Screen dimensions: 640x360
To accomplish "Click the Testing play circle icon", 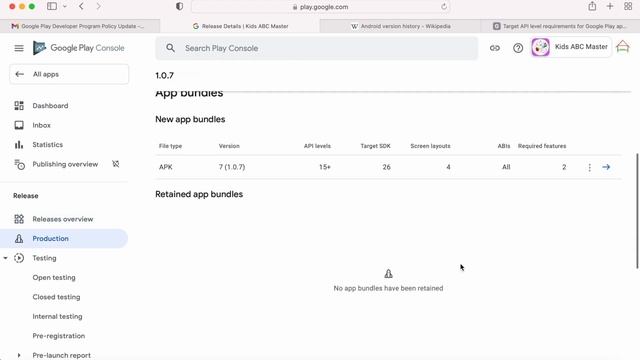I will click(19, 258).
